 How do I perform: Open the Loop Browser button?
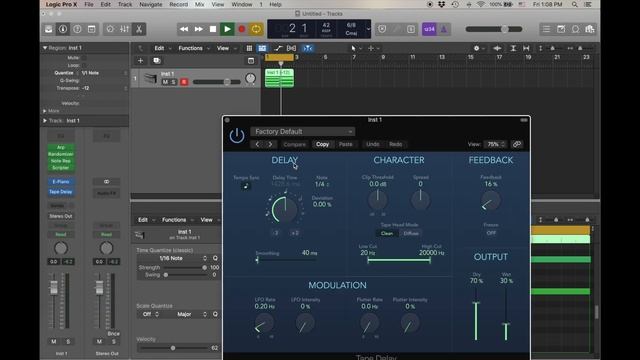(575, 29)
